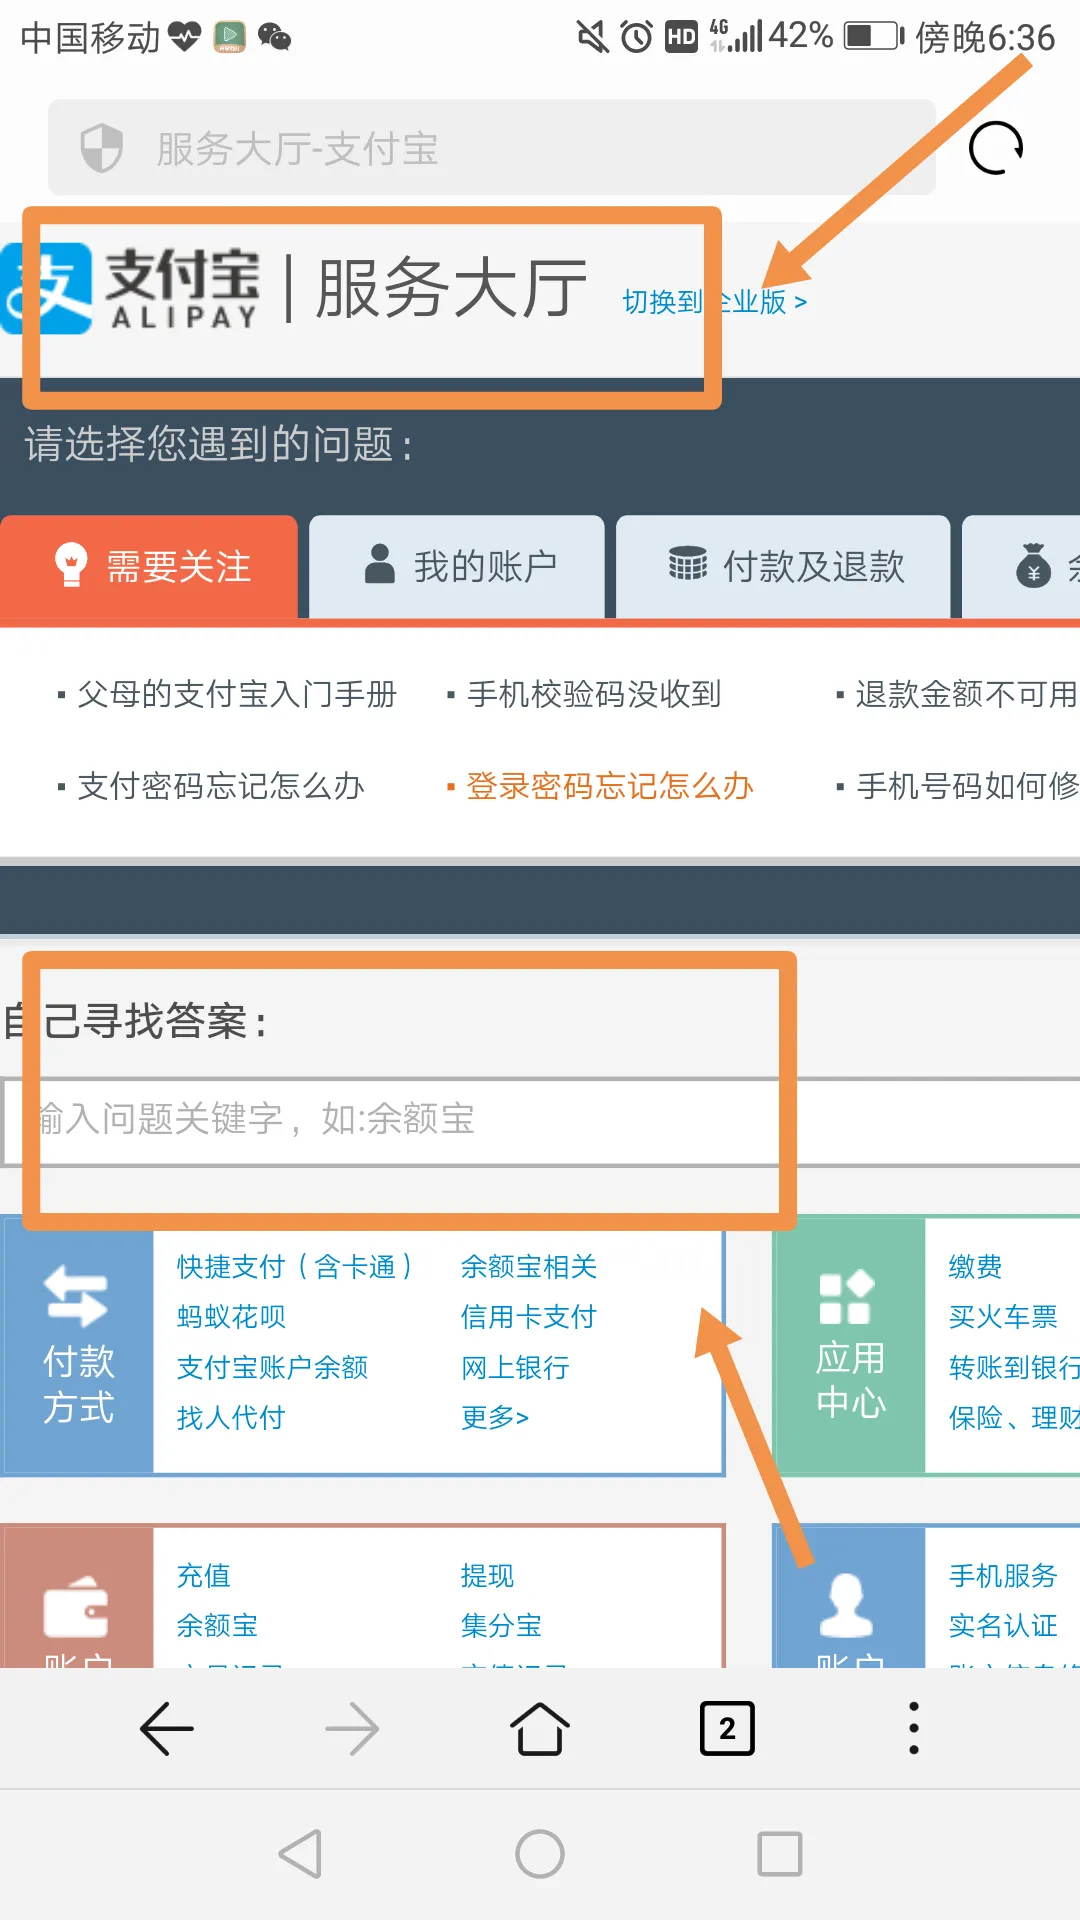Open 支付宝账户余额 topic
This screenshot has width=1080, height=1920.
click(272, 1367)
